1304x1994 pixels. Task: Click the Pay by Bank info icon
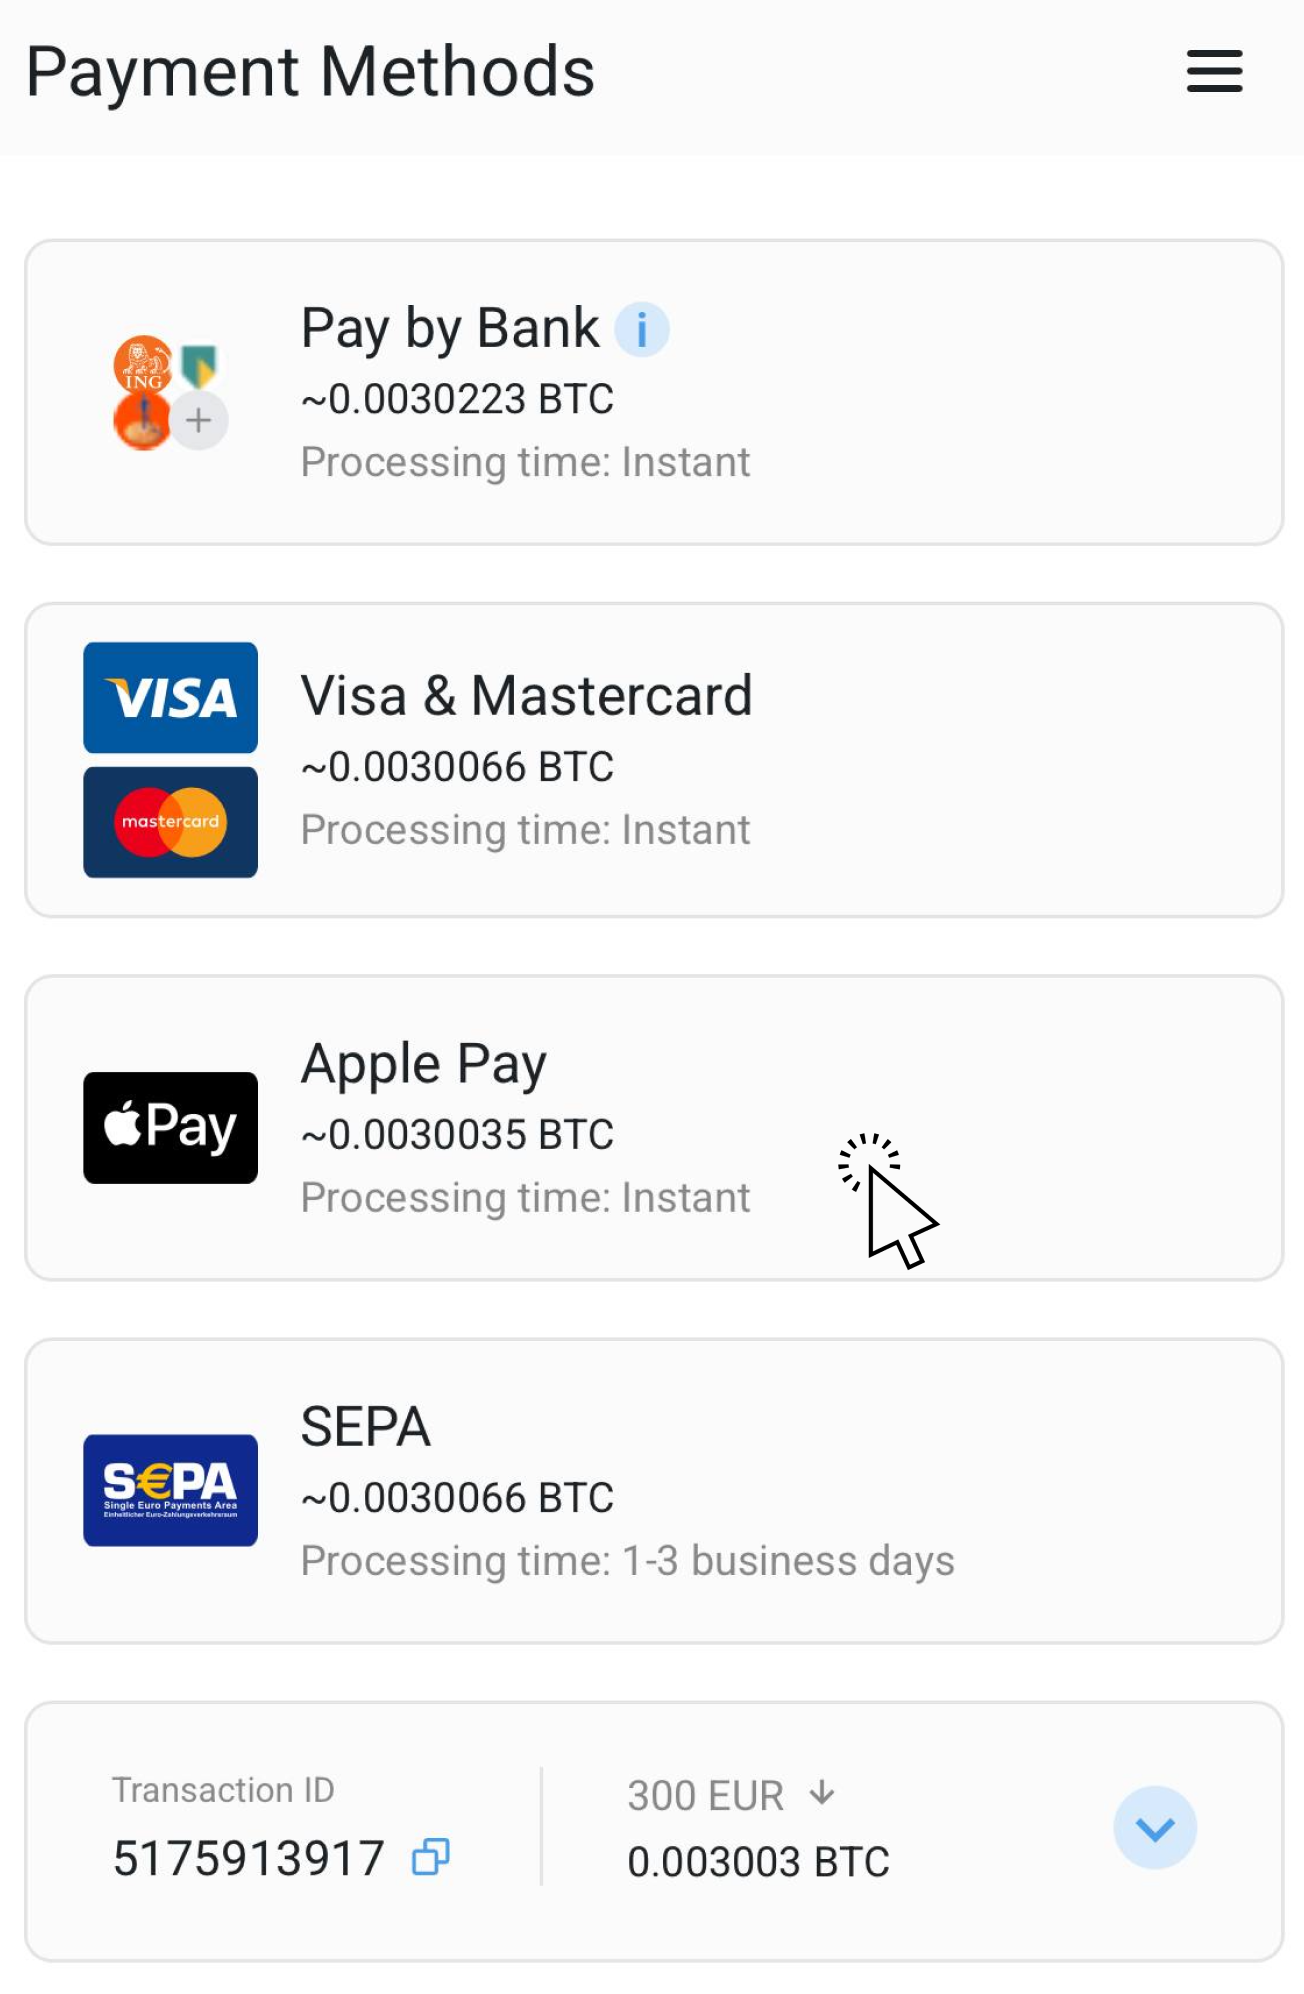pyautogui.click(x=641, y=329)
